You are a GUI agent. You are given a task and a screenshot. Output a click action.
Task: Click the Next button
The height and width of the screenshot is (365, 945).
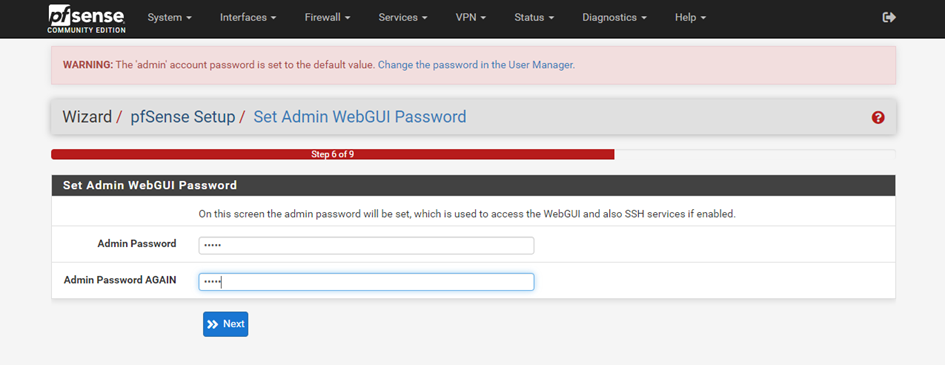225,324
